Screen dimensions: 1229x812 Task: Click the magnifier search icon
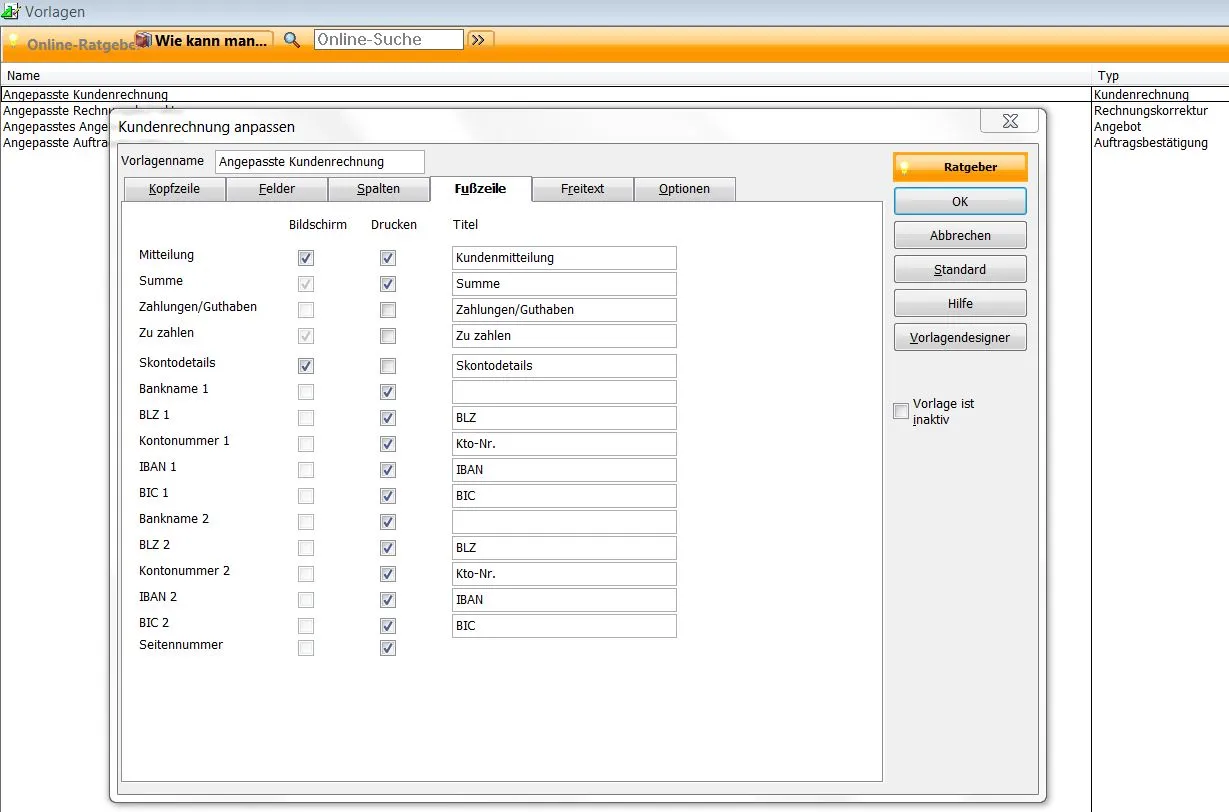291,39
